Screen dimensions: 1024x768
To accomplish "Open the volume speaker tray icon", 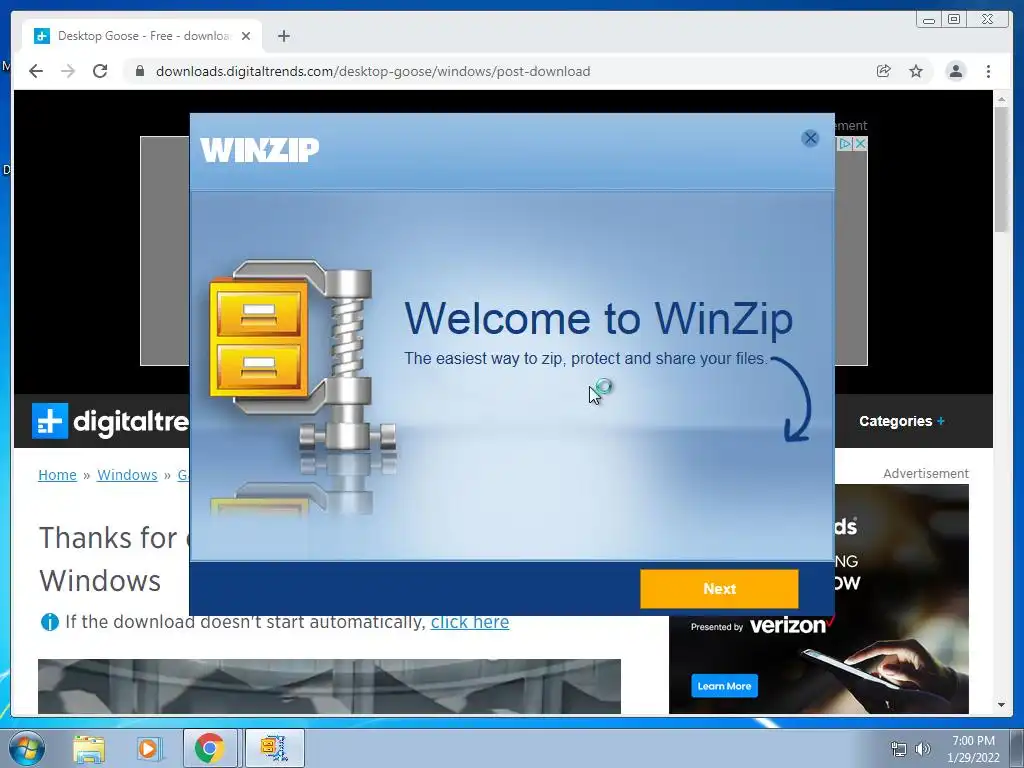I will tap(923, 749).
